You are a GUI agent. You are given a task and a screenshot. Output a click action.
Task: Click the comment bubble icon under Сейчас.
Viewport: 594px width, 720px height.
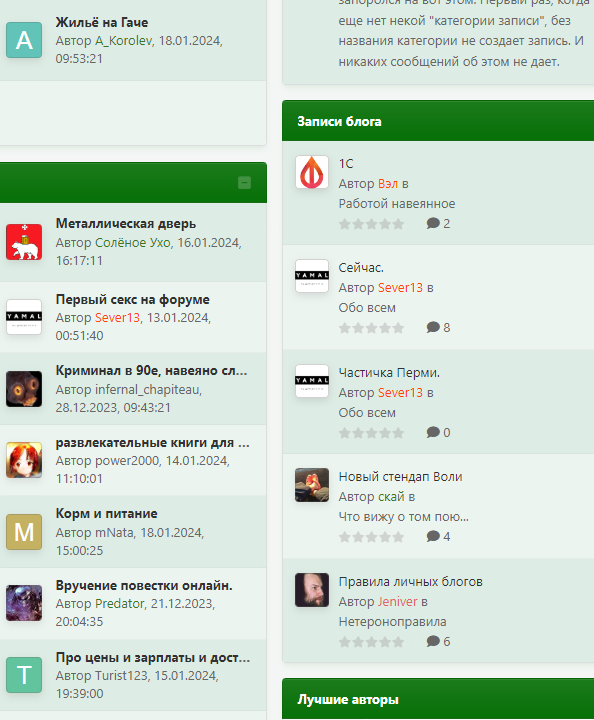coord(433,327)
